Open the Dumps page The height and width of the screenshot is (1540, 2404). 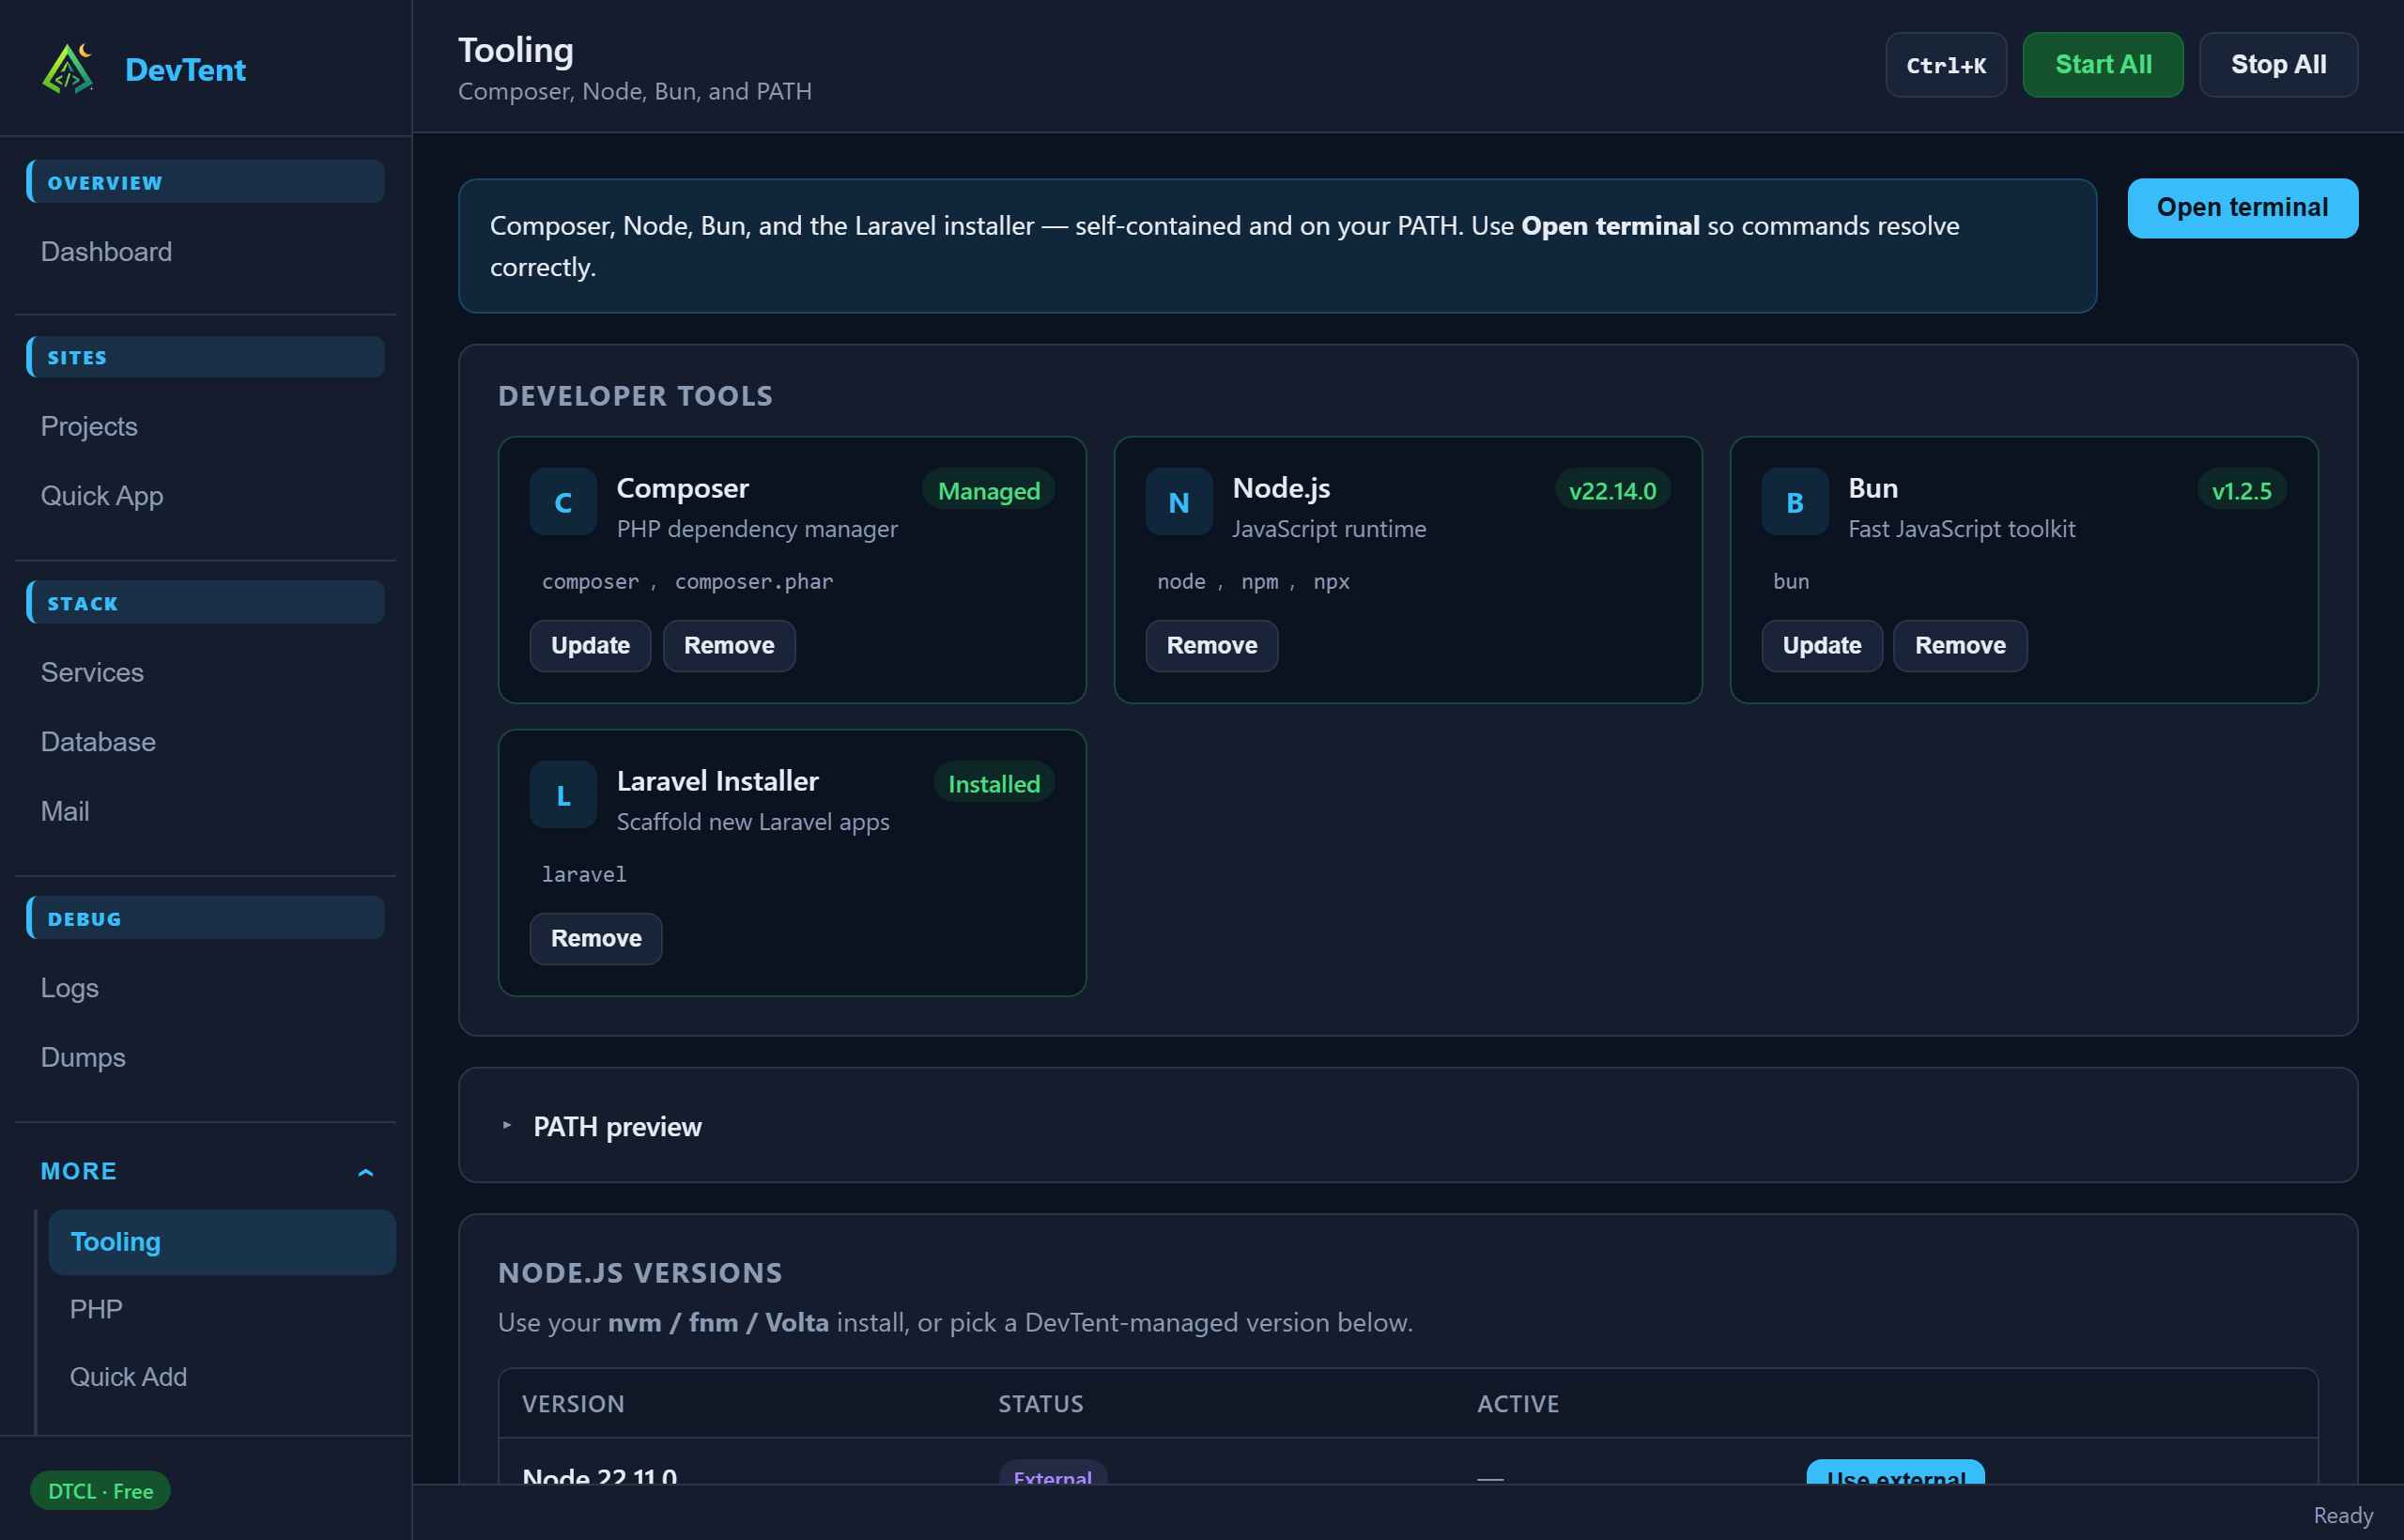pos(83,1057)
